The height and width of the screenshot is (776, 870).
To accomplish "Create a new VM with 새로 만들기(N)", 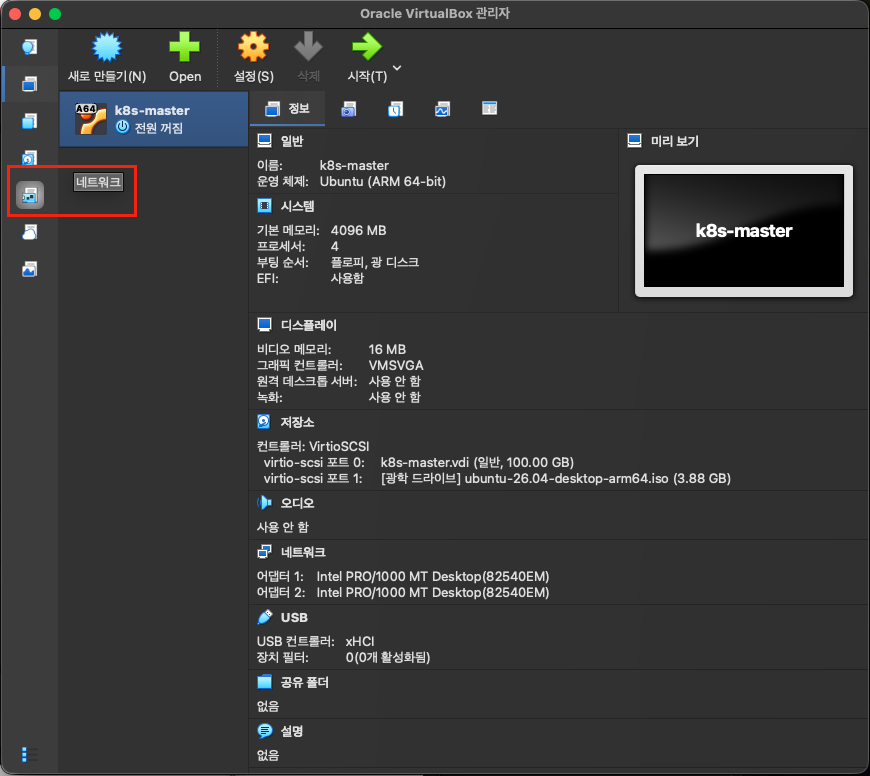I will coord(107,58).
